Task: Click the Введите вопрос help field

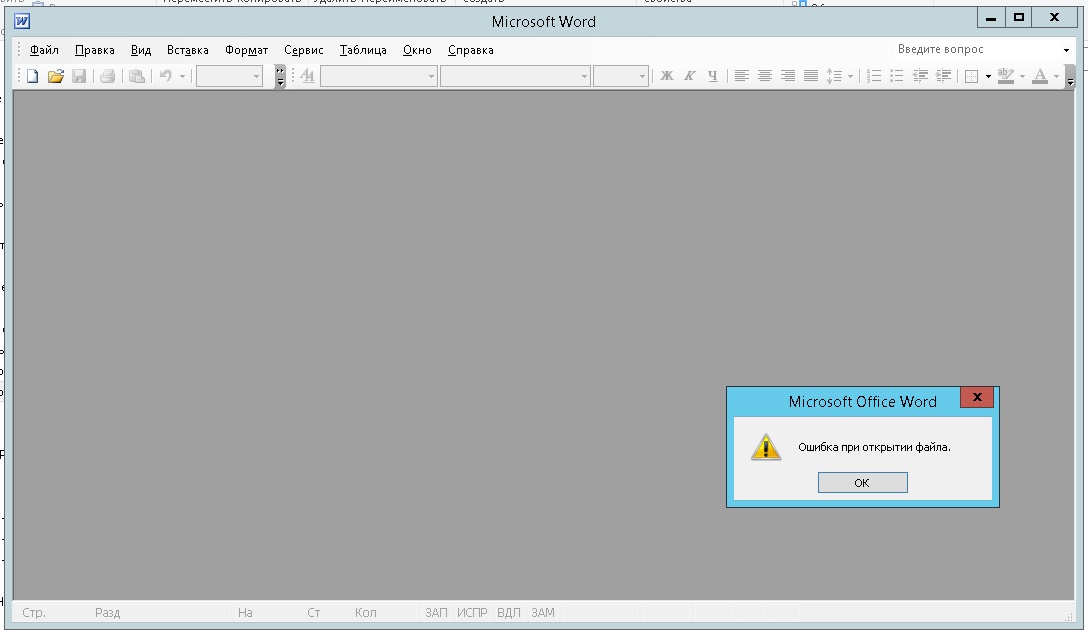Action: 975,49
